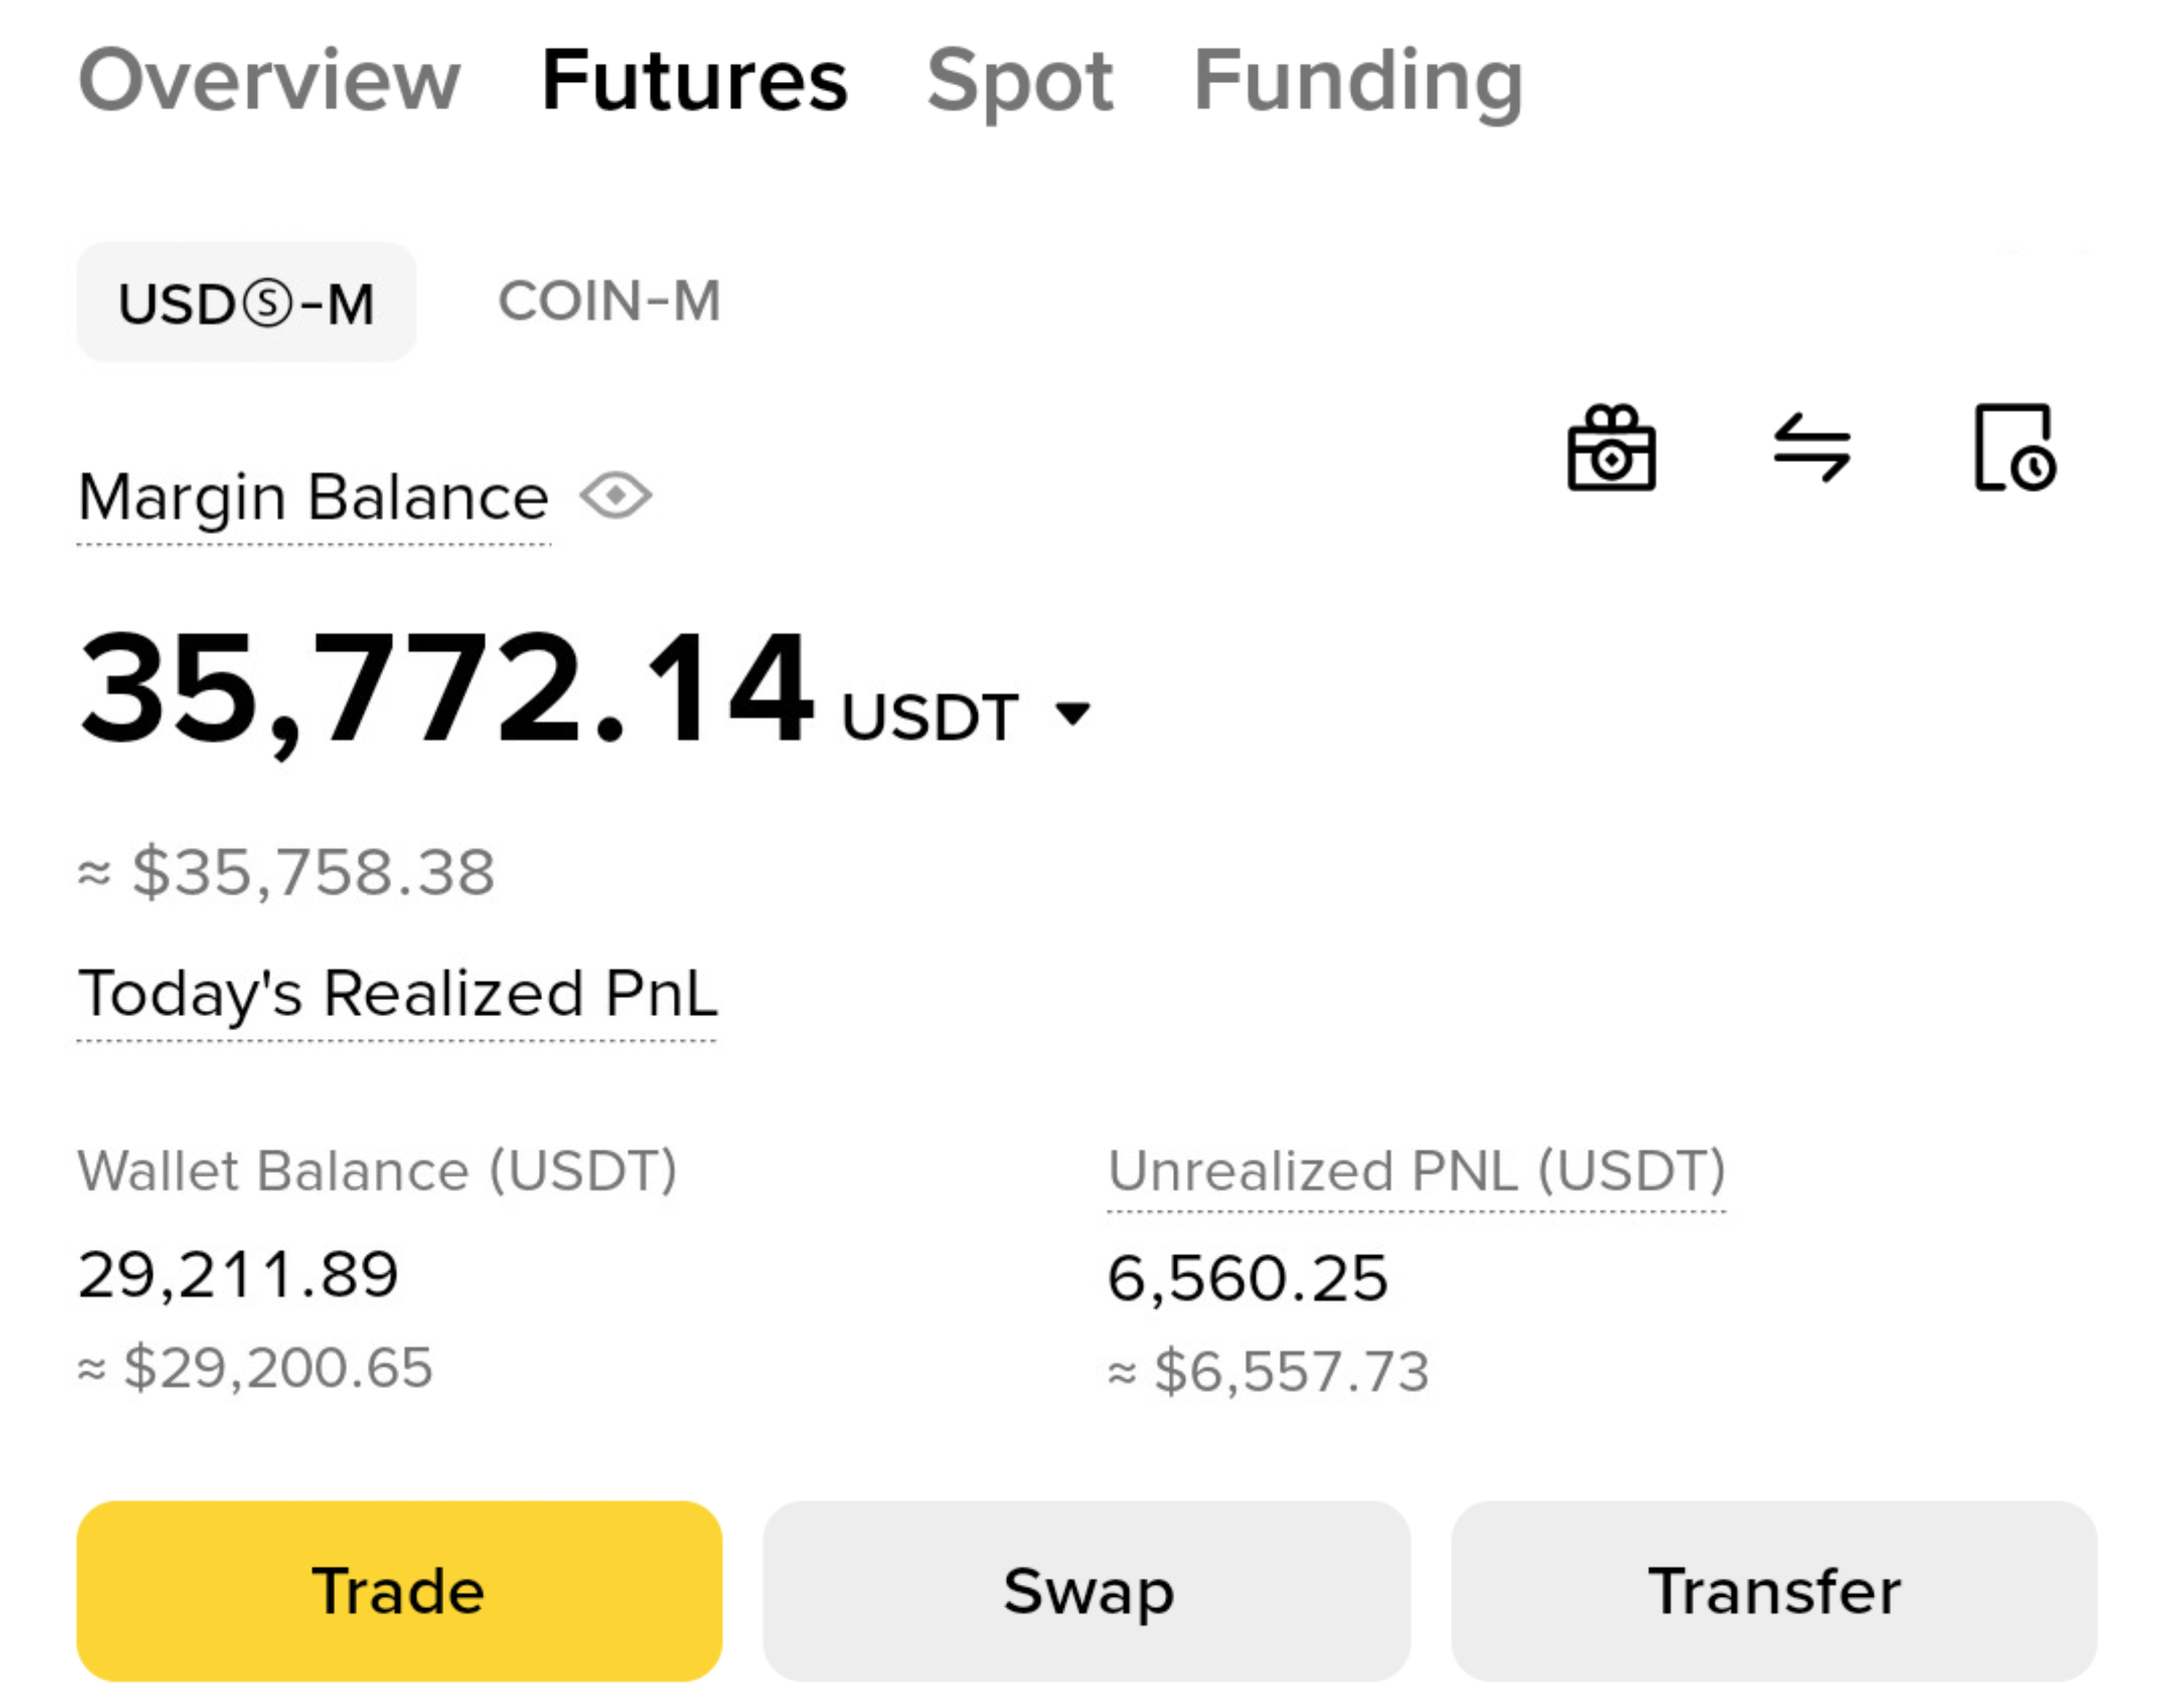Expand the USDT currency dropdown arrow
2174x1708 pixels.
click(x=1073, y=713)
